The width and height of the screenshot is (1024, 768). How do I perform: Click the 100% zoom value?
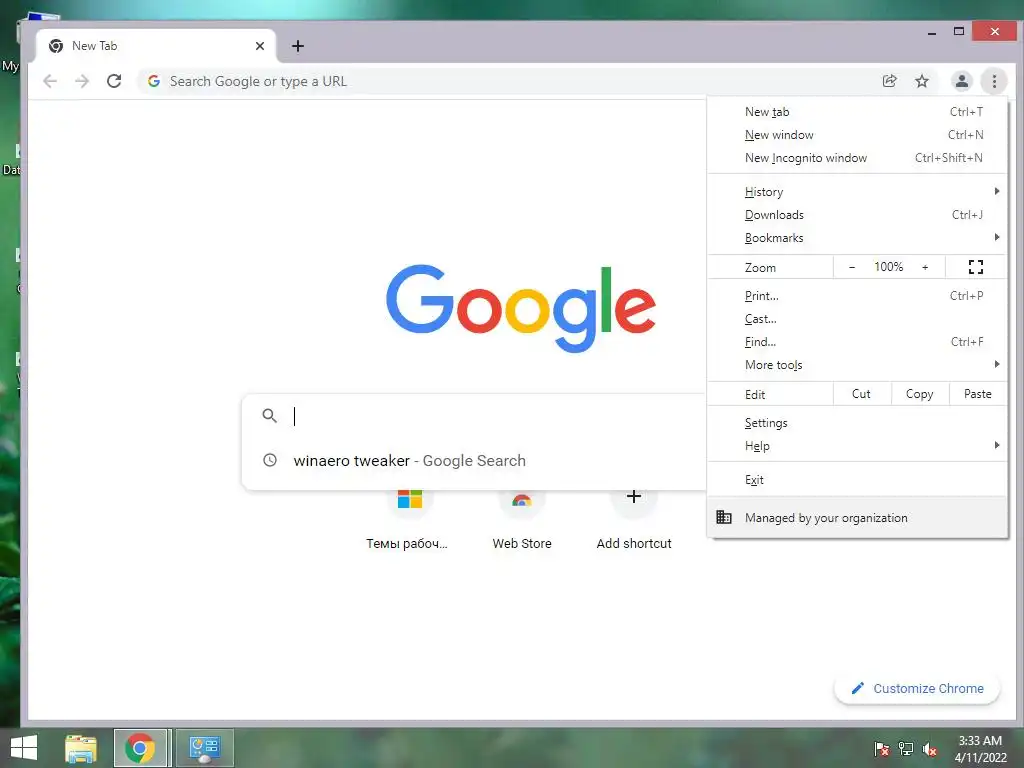(888, 266)
